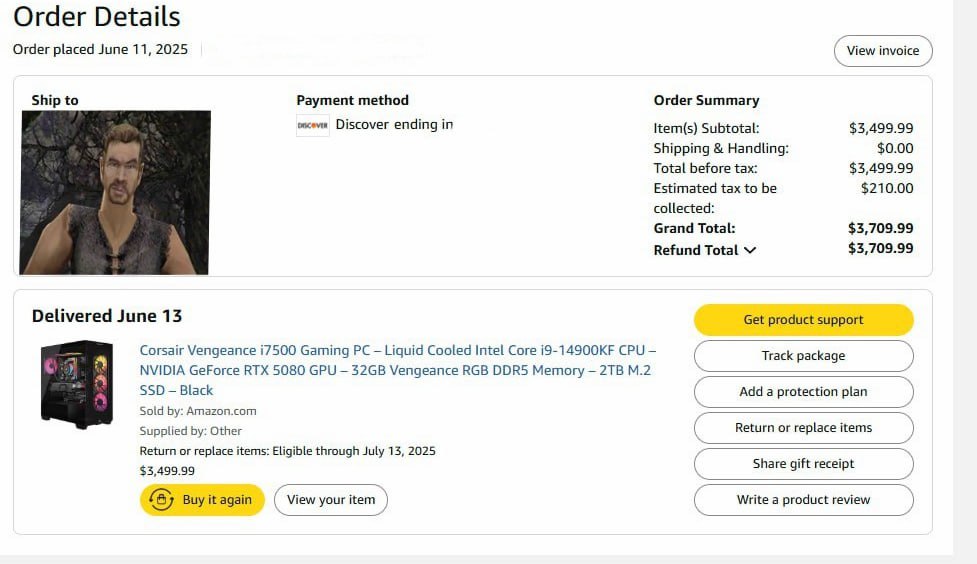Click the View your item button
Viewport: 977px width, 564px height.
[331, 500]
